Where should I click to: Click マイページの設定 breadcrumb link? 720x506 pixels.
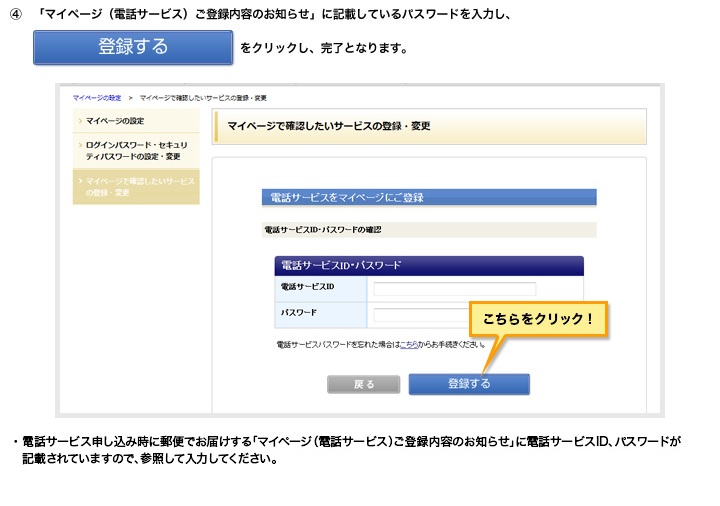click(97, 97)
